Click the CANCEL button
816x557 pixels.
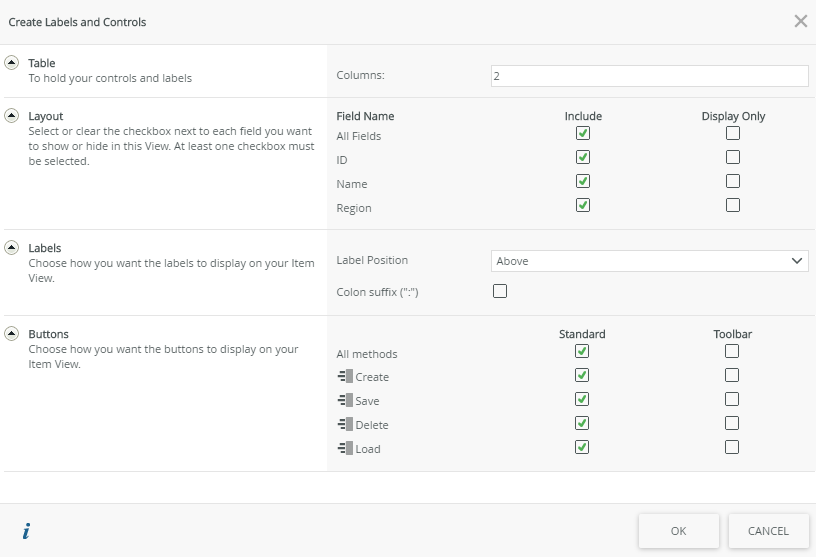point(768,531)
